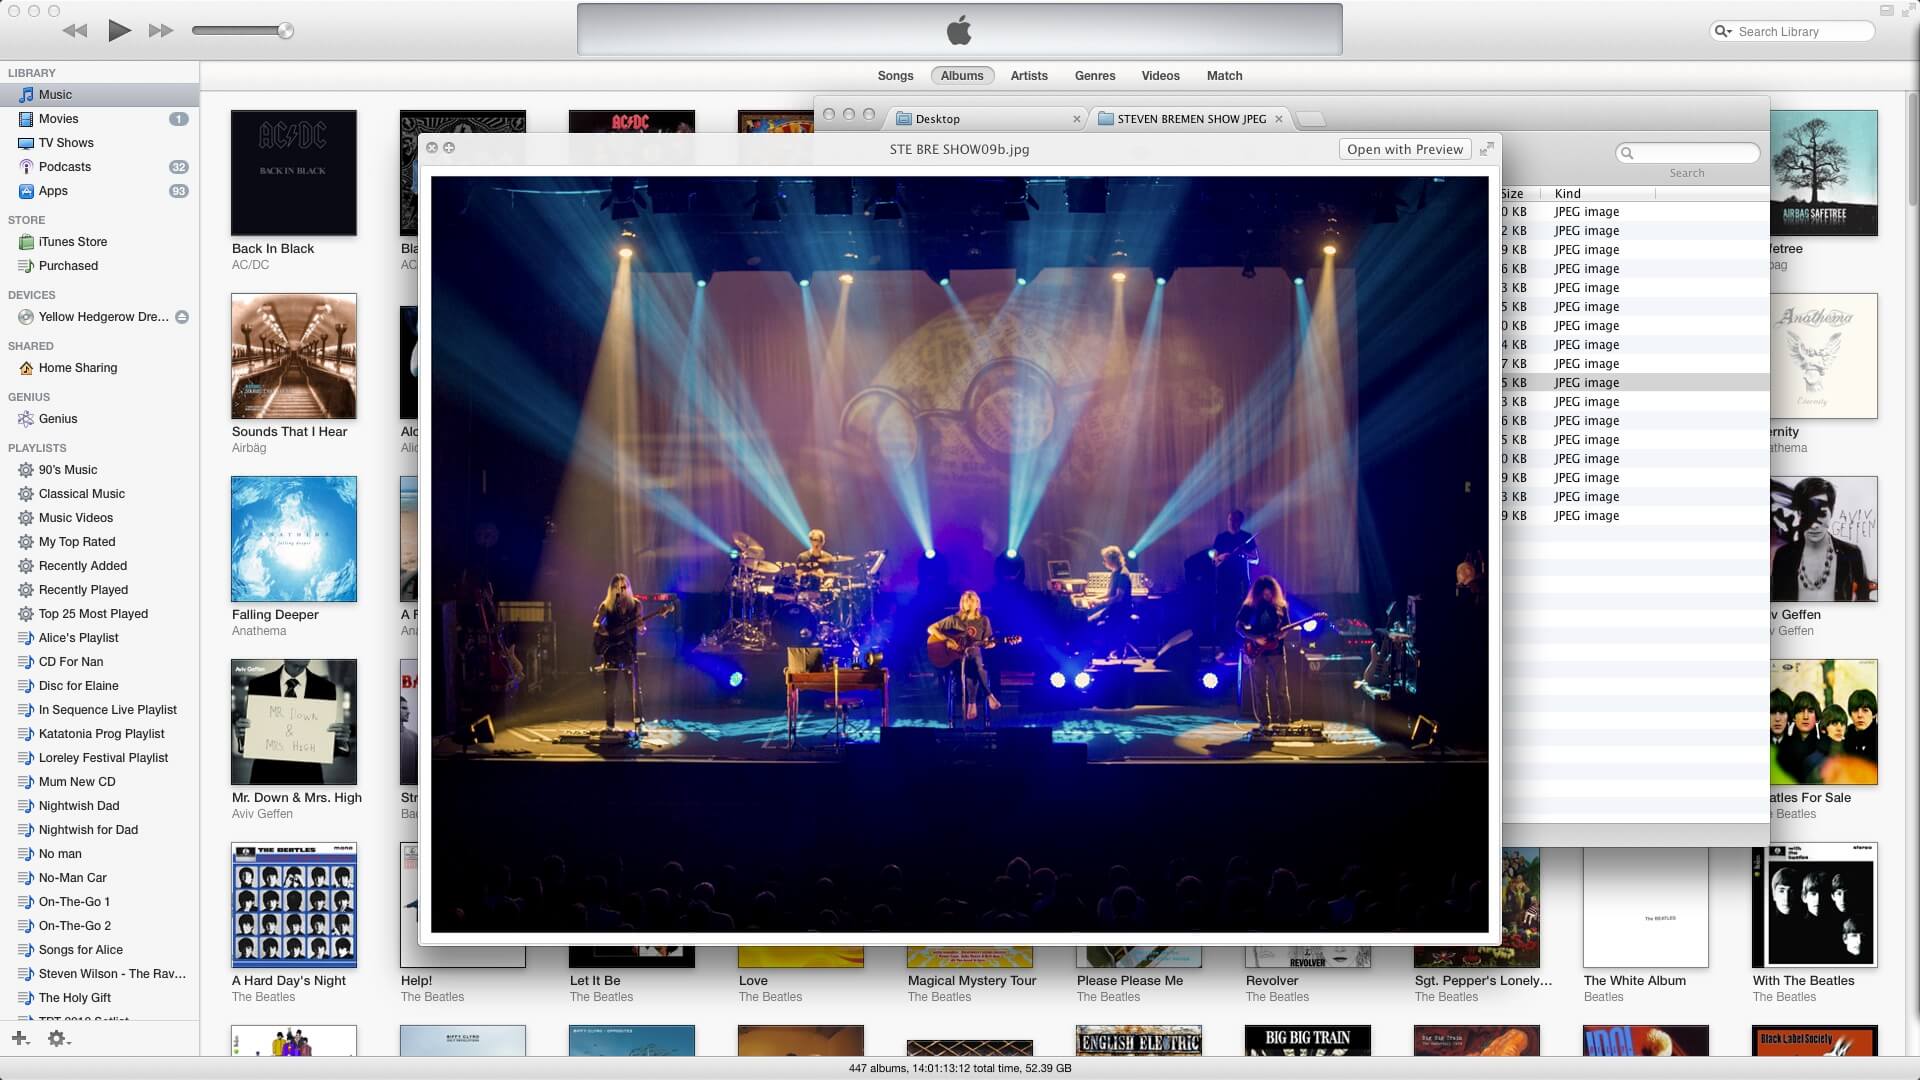Open the Back In Black album
1920x1080 pixels.
[293, 173]
